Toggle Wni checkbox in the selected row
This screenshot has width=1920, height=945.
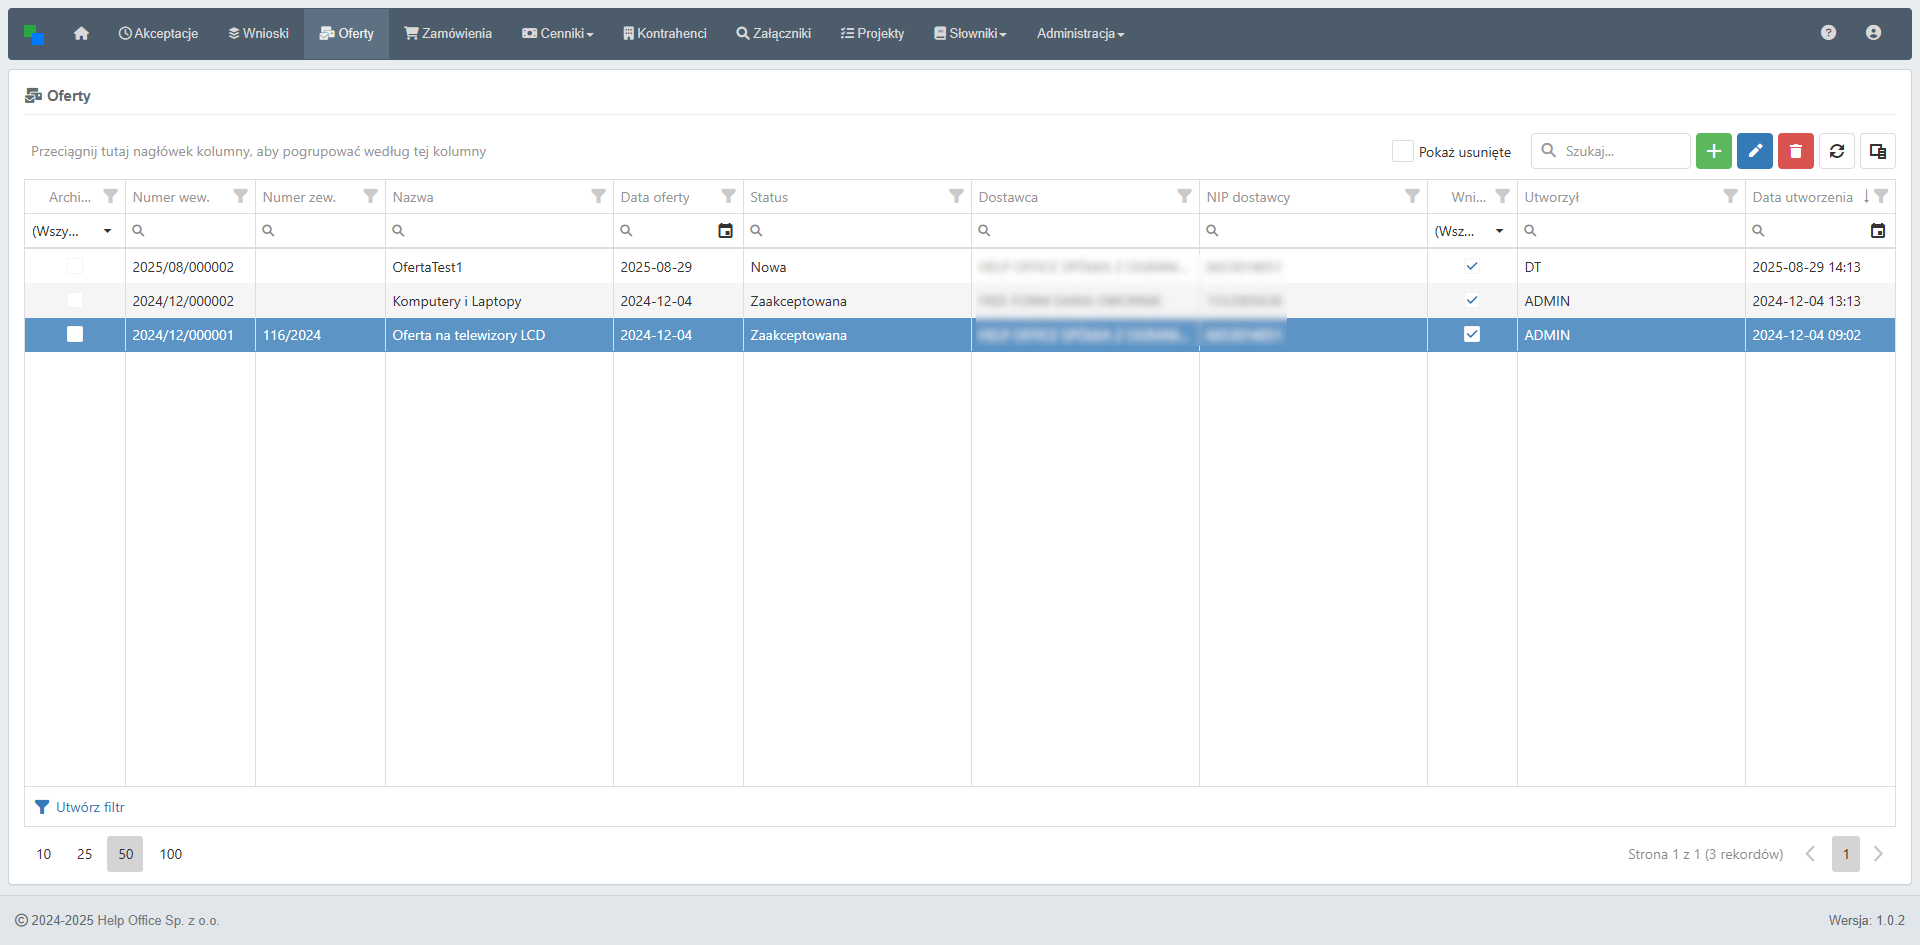point(1471,335)
